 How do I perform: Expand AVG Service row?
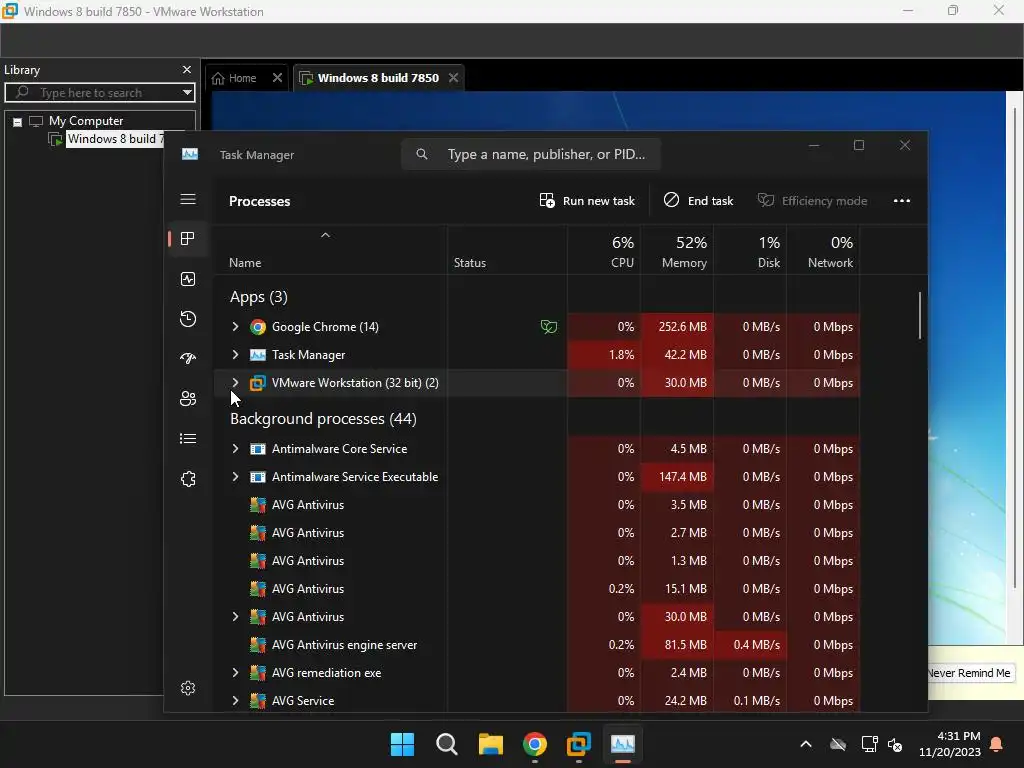tap(235, 701)
